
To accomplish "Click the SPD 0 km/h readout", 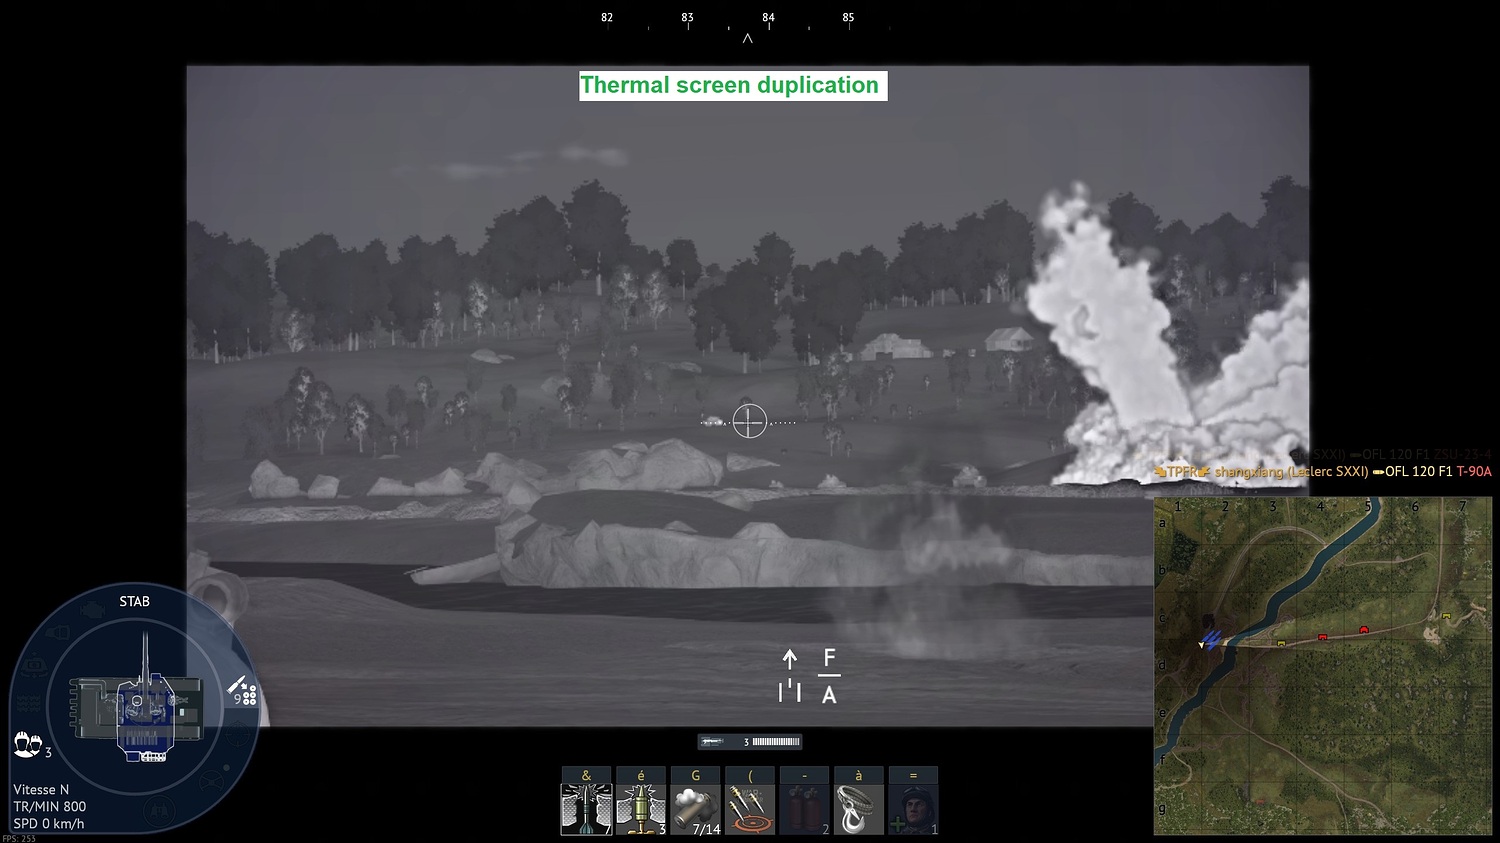I will click(49, 824).
